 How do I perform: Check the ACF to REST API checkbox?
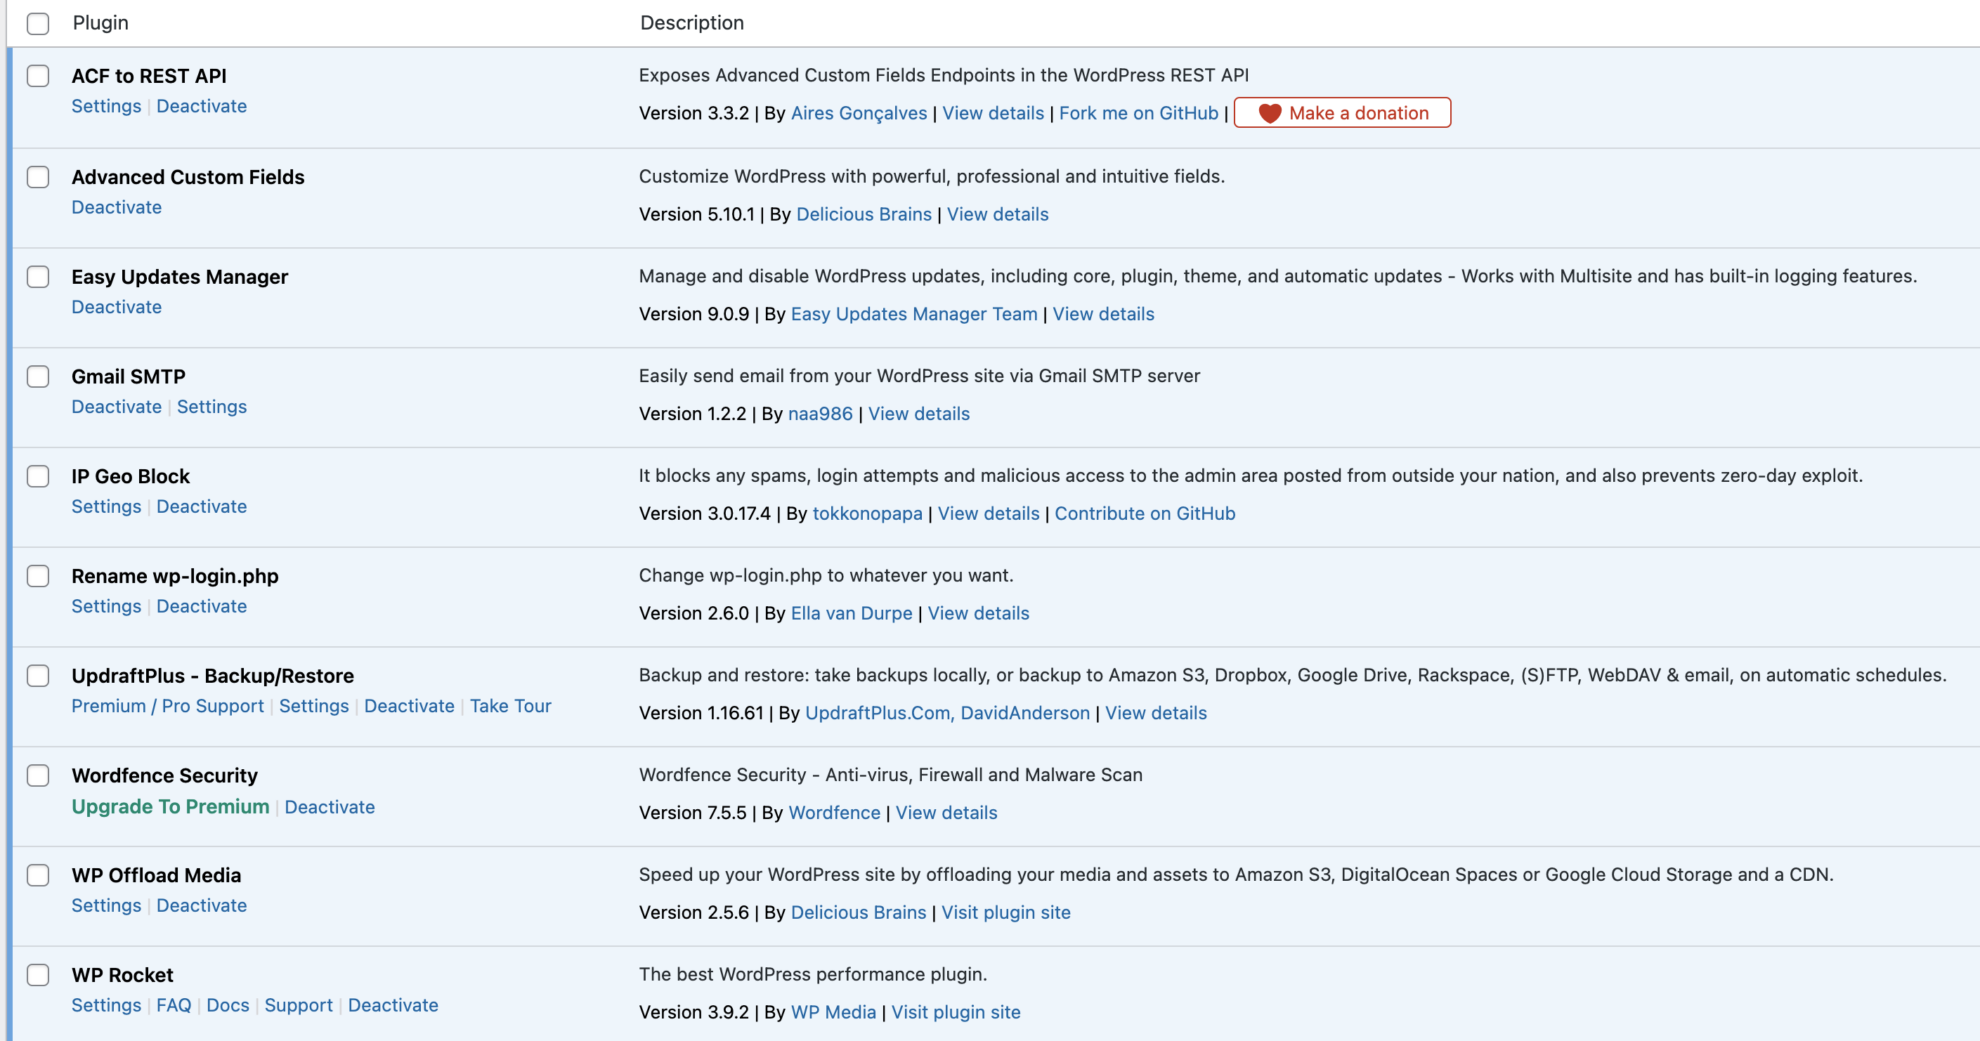tap(38, 76)
